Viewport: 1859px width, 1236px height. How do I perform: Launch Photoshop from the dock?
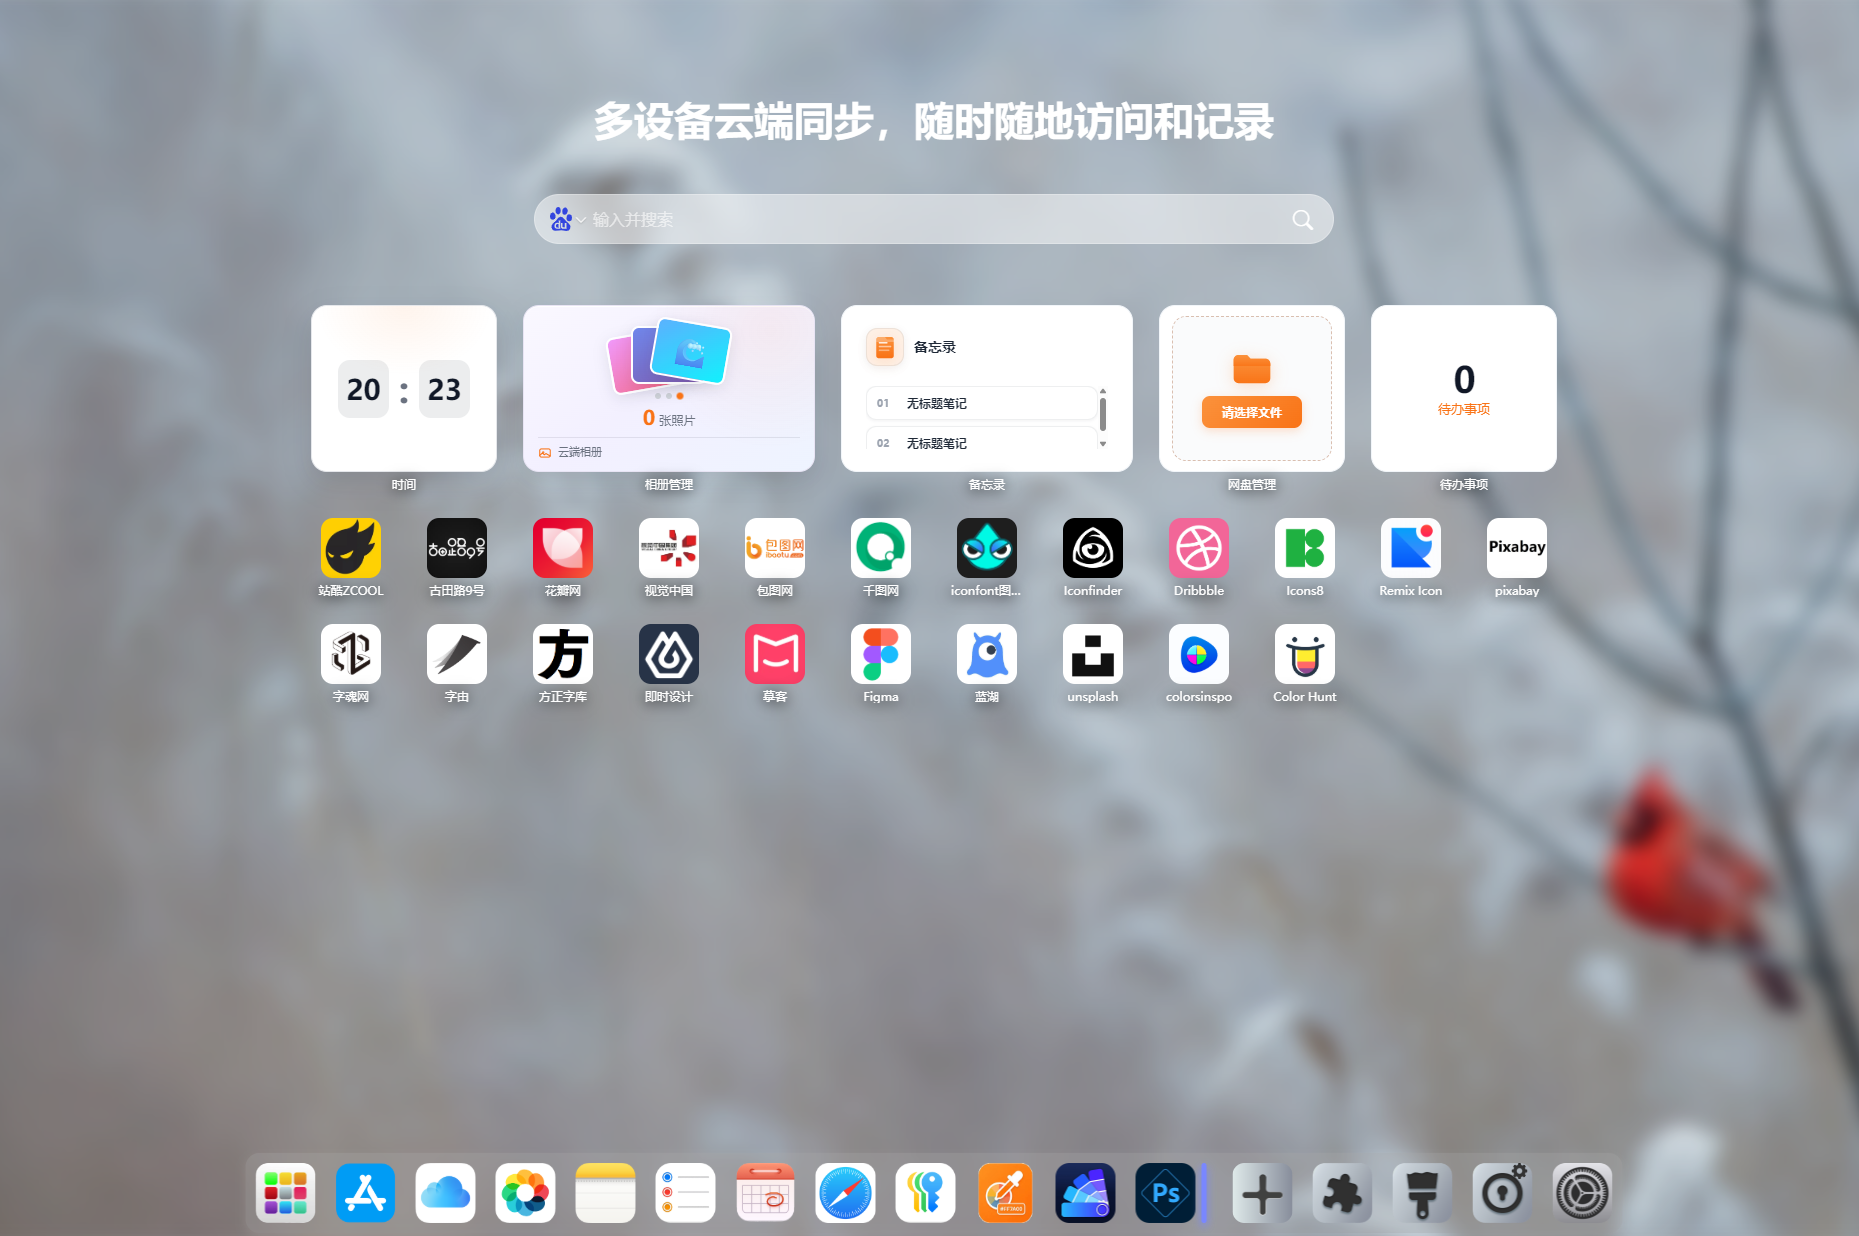pos(1165,1193)
